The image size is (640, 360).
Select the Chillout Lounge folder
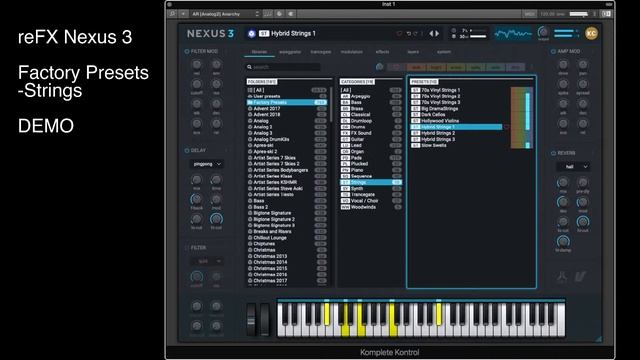pyautogui.click(x=287, y=238)
